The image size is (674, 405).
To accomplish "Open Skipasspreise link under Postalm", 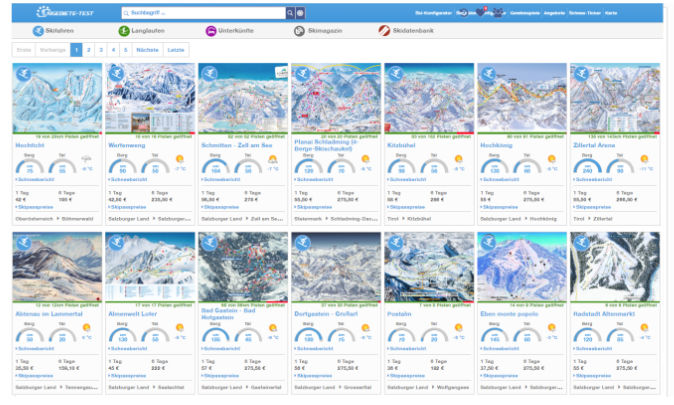I will tap(407, 376).
